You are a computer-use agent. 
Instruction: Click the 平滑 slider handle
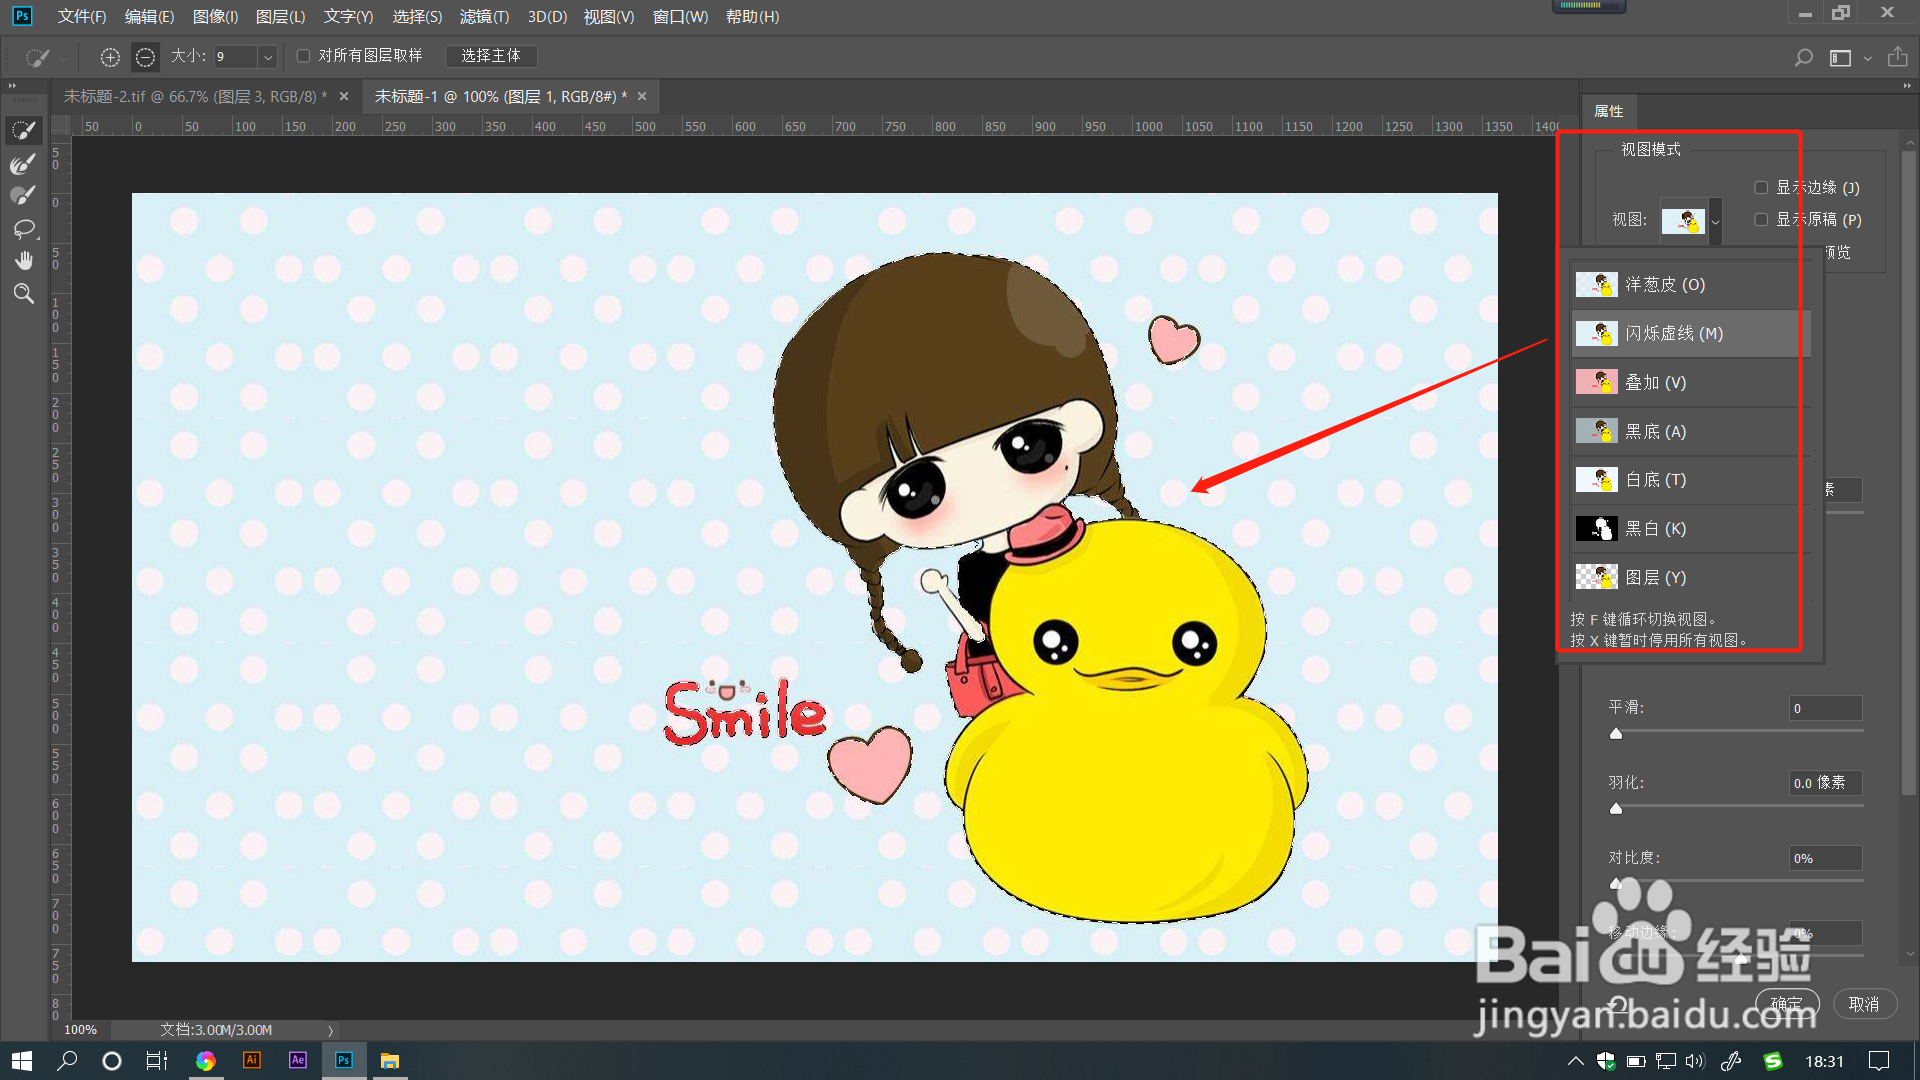1616,733
